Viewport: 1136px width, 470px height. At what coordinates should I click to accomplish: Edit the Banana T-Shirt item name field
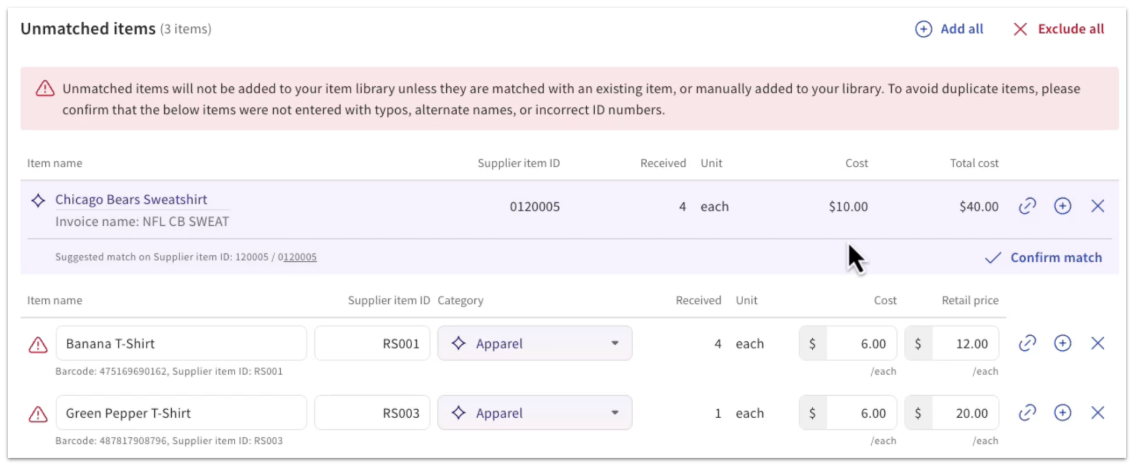pyautogui.click(x=181, y=344)
